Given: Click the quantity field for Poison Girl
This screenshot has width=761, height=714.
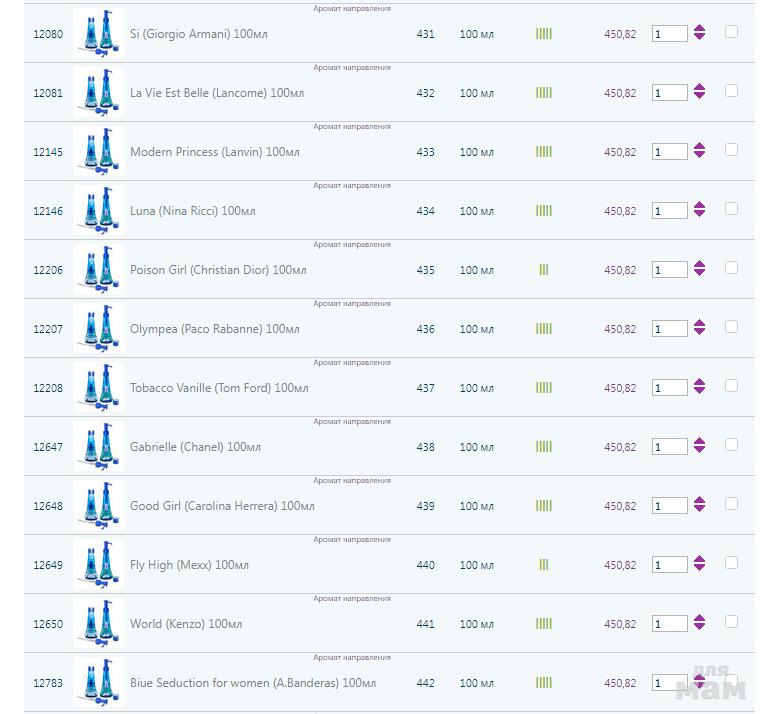Looking at the screenshot, I should [669, 270].
